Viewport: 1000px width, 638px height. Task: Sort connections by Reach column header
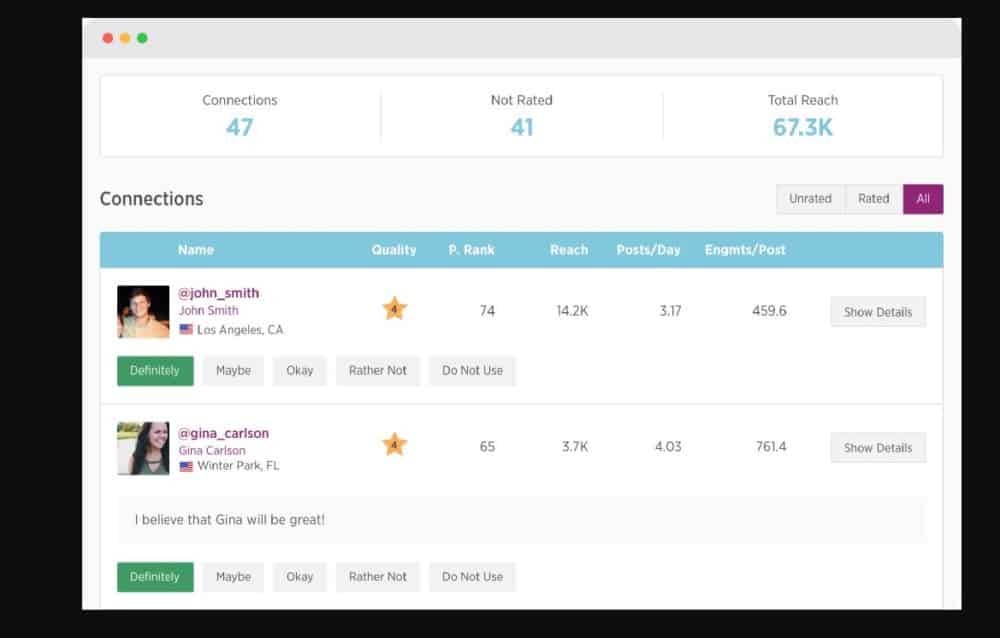pos(568,250)
